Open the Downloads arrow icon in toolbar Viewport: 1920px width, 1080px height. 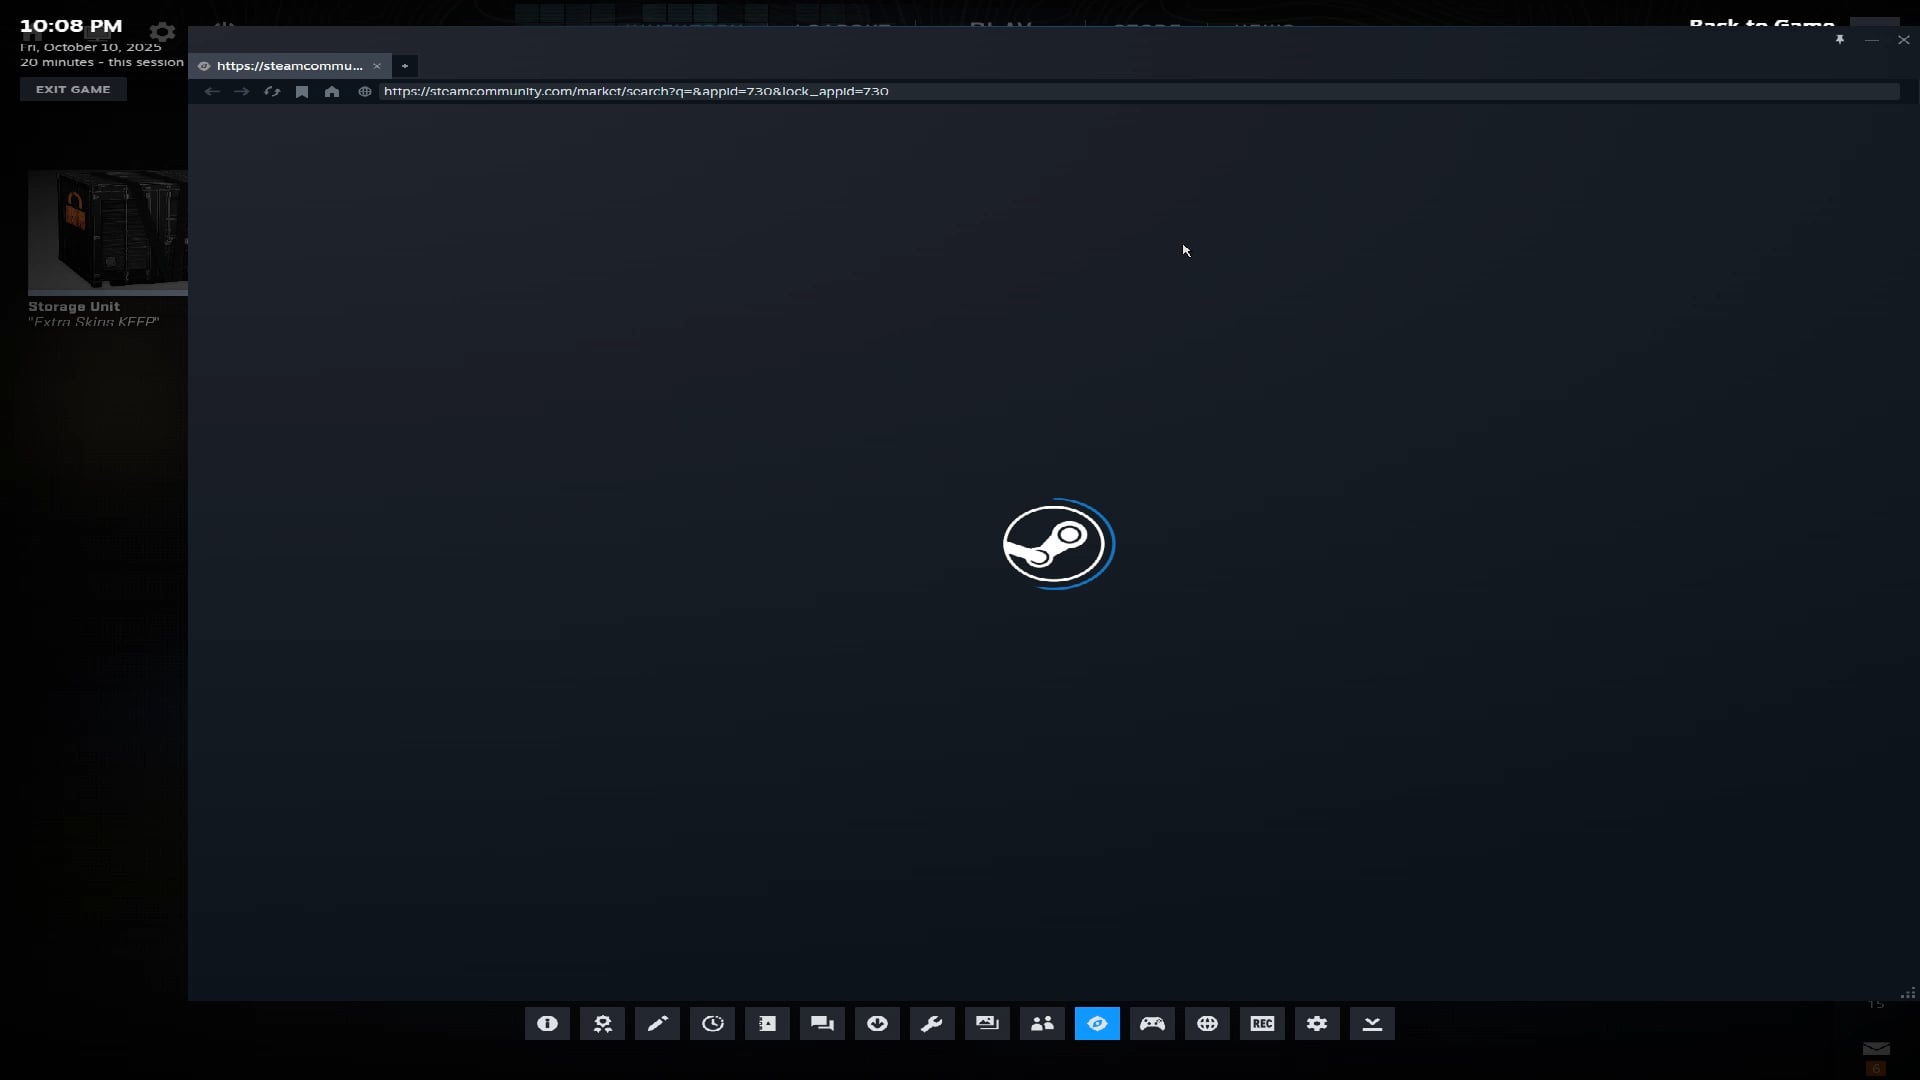[x=877, y=1023]
